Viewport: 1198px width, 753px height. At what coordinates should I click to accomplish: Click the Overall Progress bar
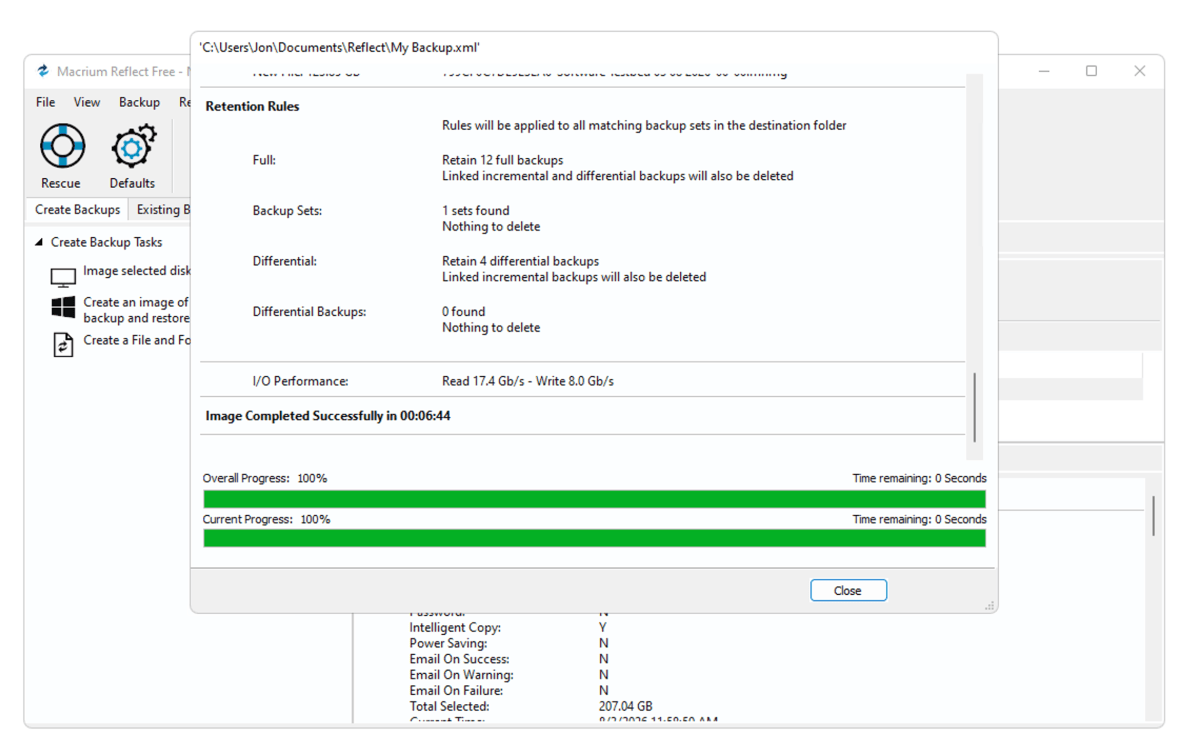594,499
